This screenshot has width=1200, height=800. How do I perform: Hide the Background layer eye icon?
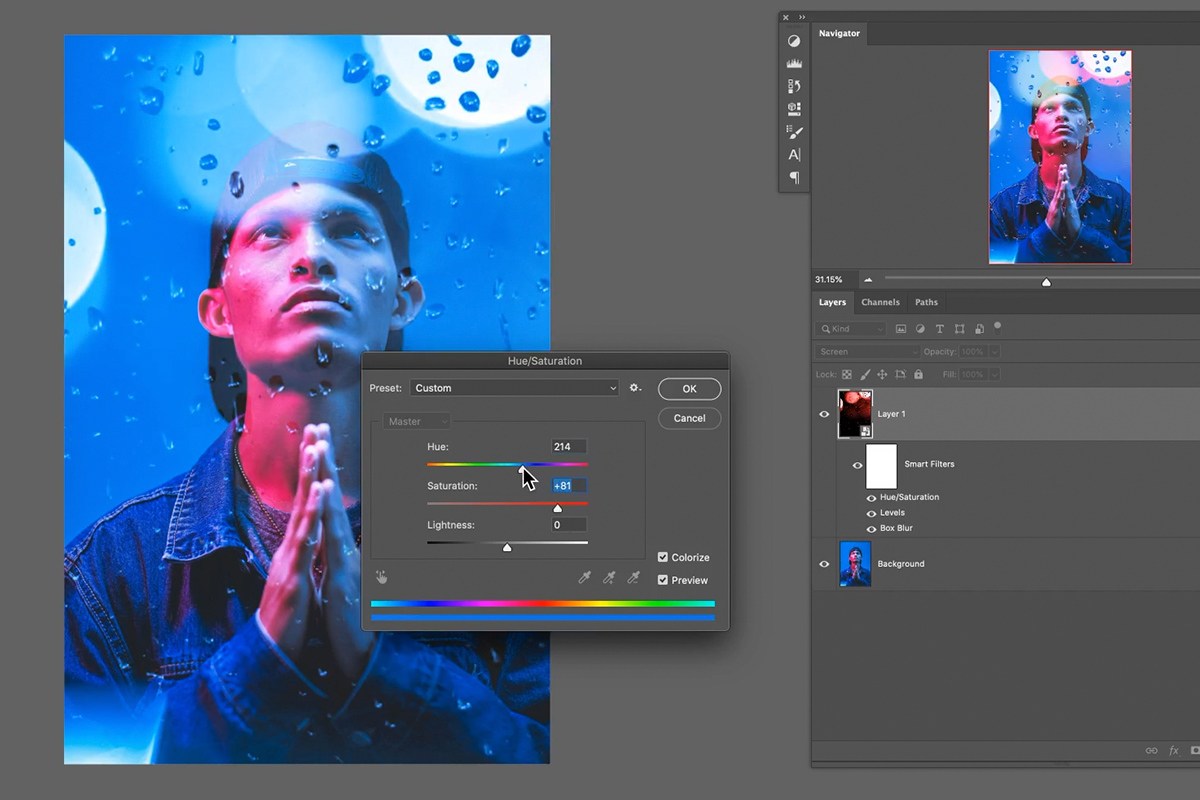tap(824, 564)
